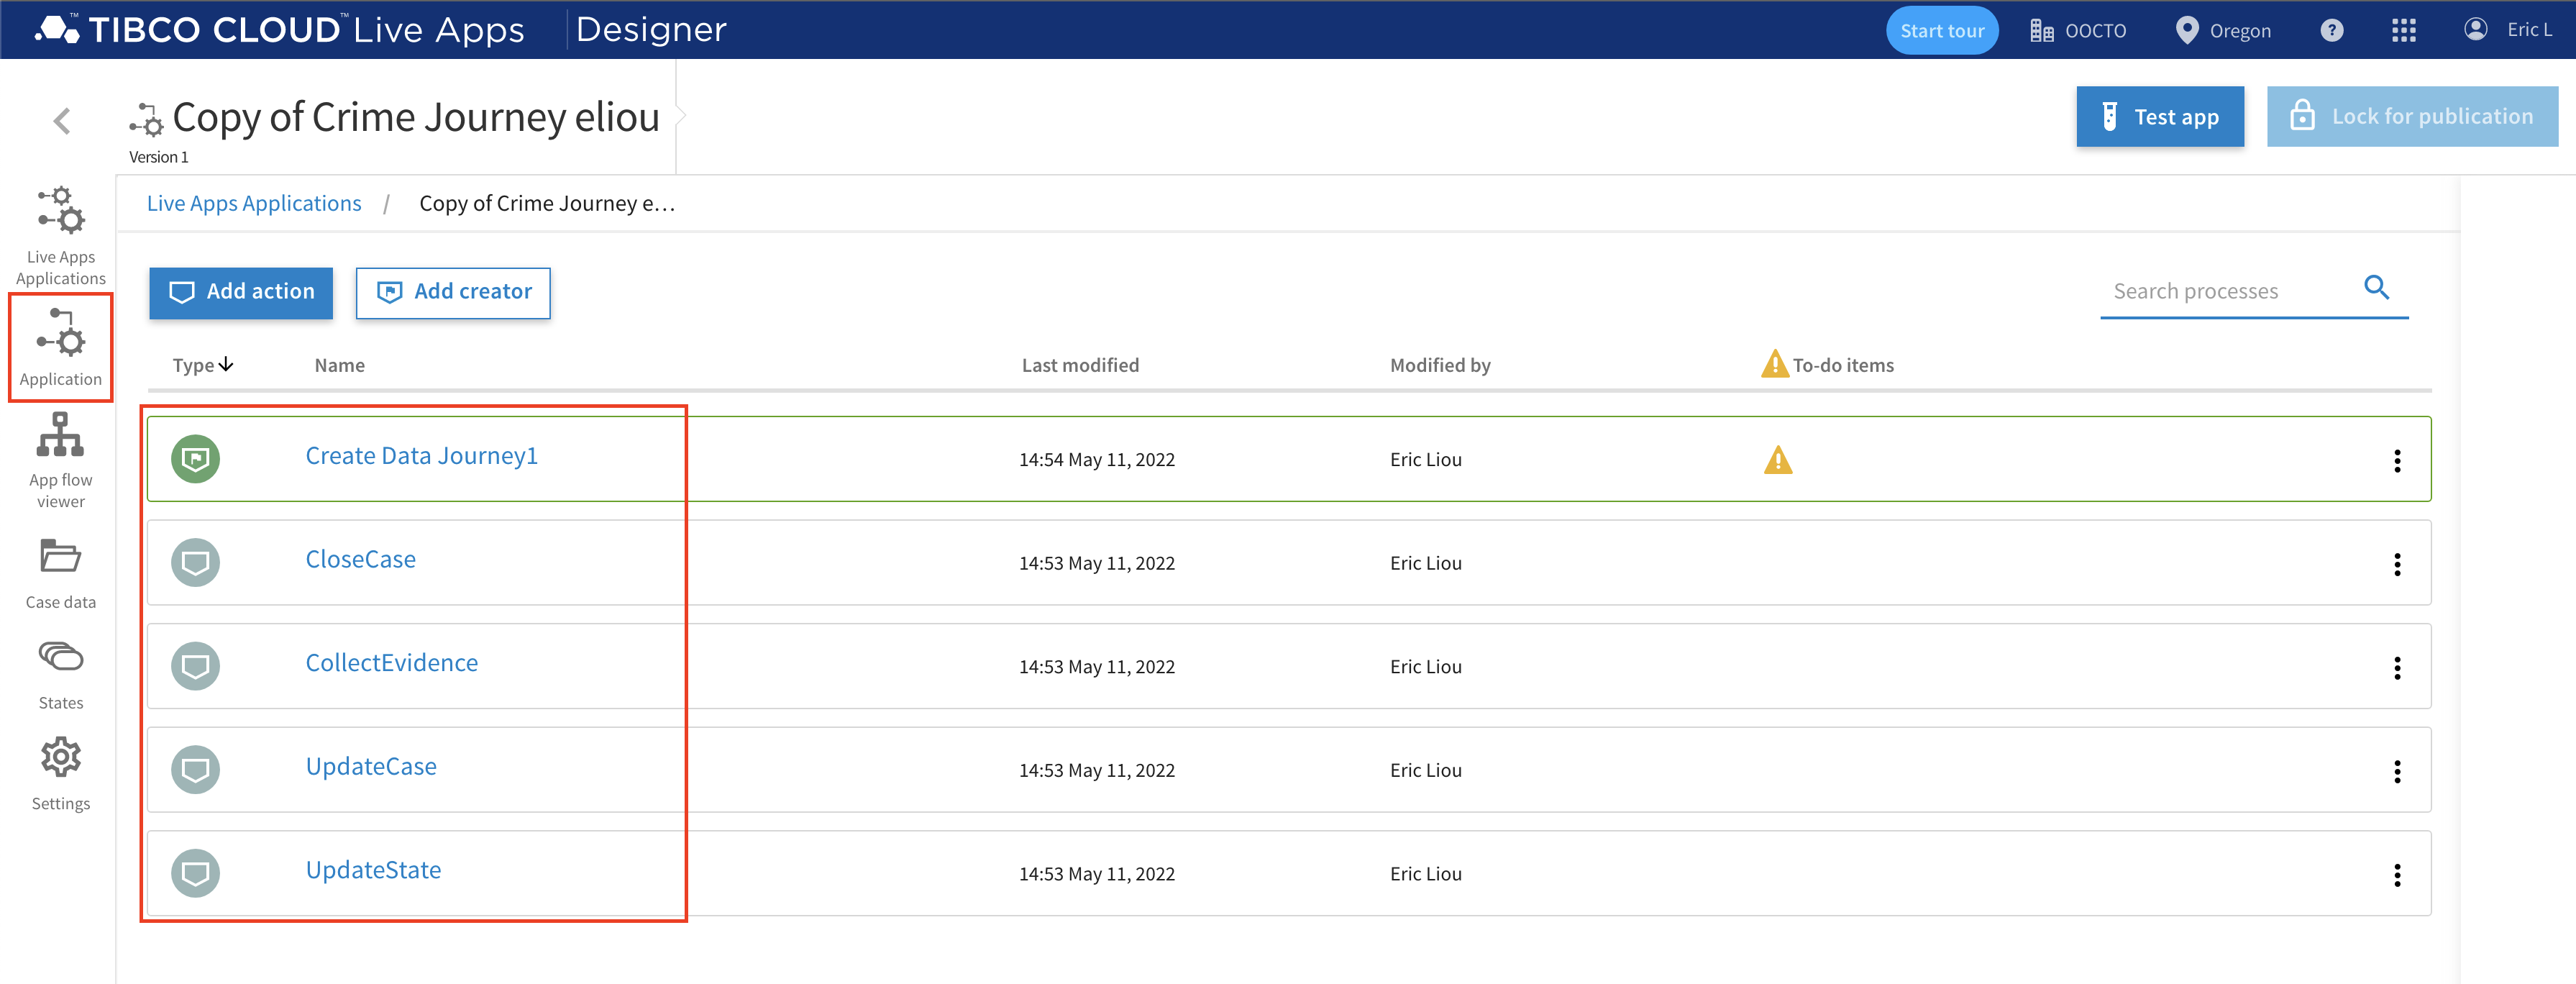Open more options for CollectEvidence
This screenshot has height=984, width=2576.
[2396, 668]
